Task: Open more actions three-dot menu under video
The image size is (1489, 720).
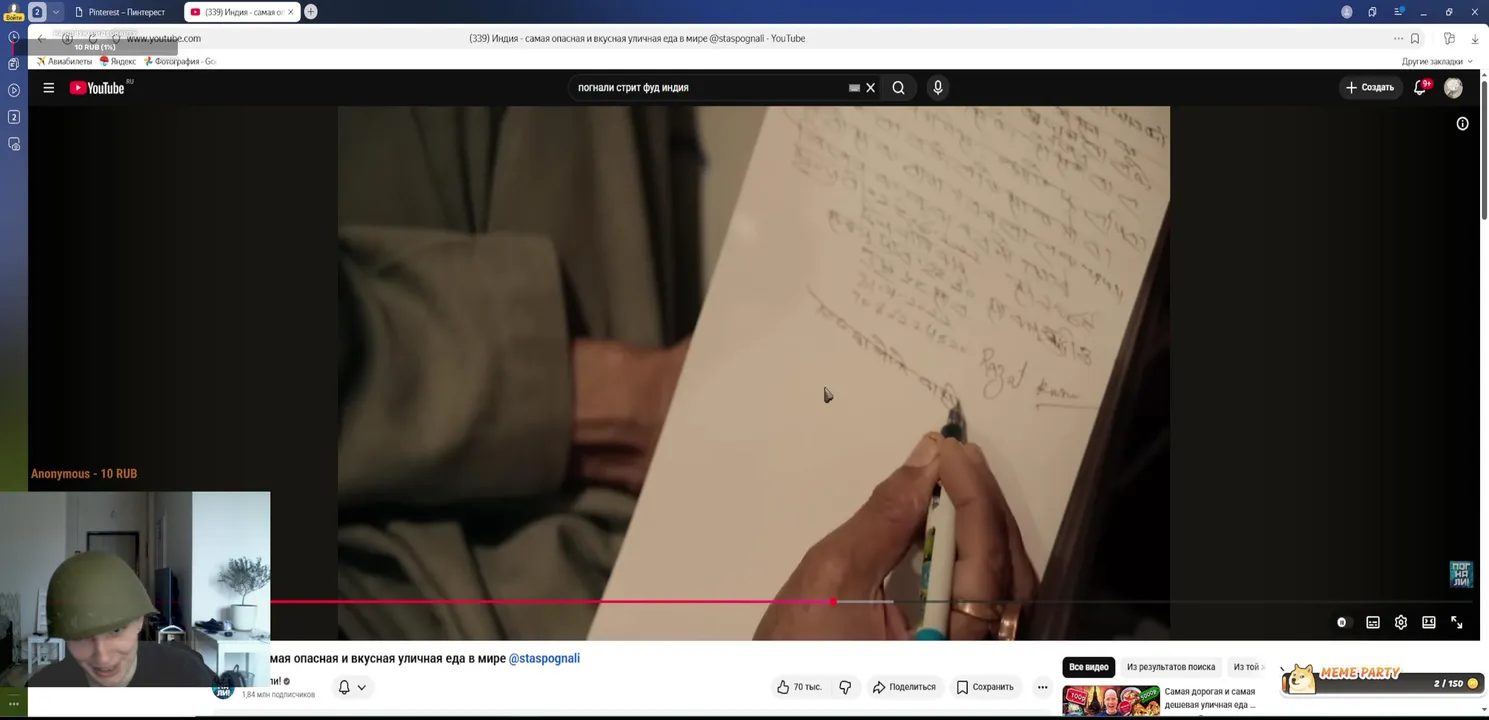Action: tap(1042, 687)
